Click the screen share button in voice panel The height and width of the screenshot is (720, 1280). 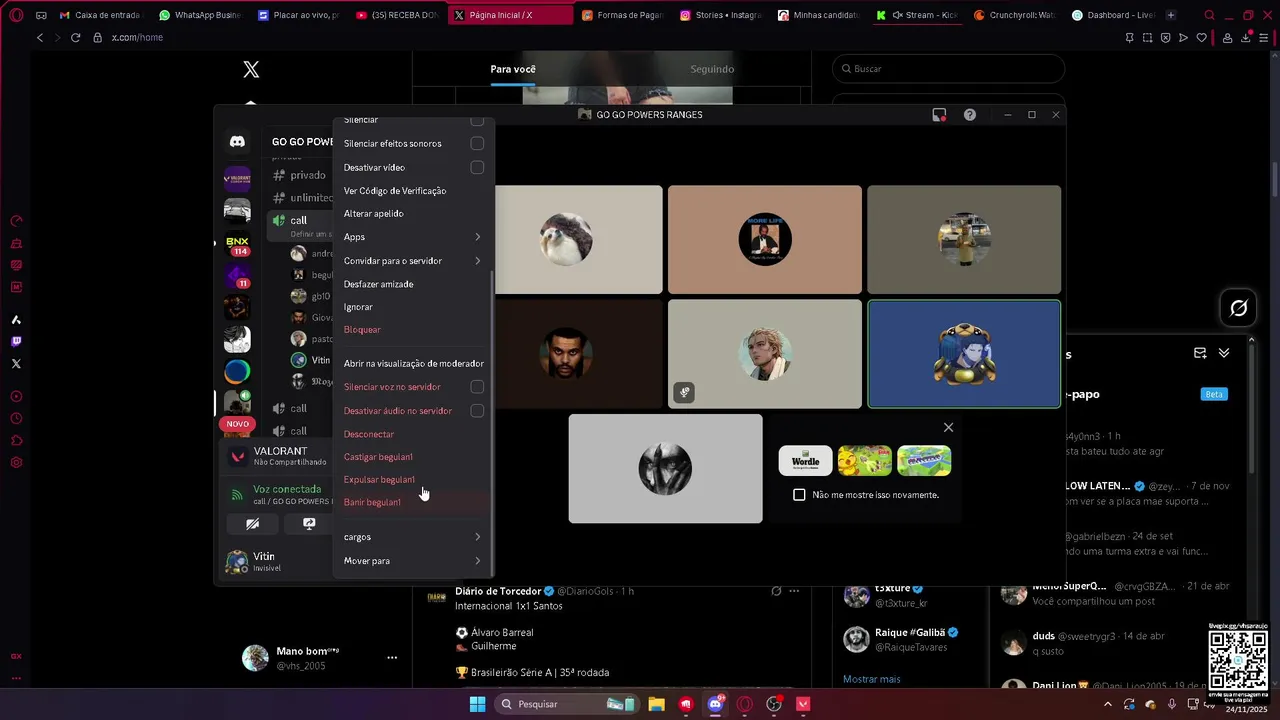[309, 524]
